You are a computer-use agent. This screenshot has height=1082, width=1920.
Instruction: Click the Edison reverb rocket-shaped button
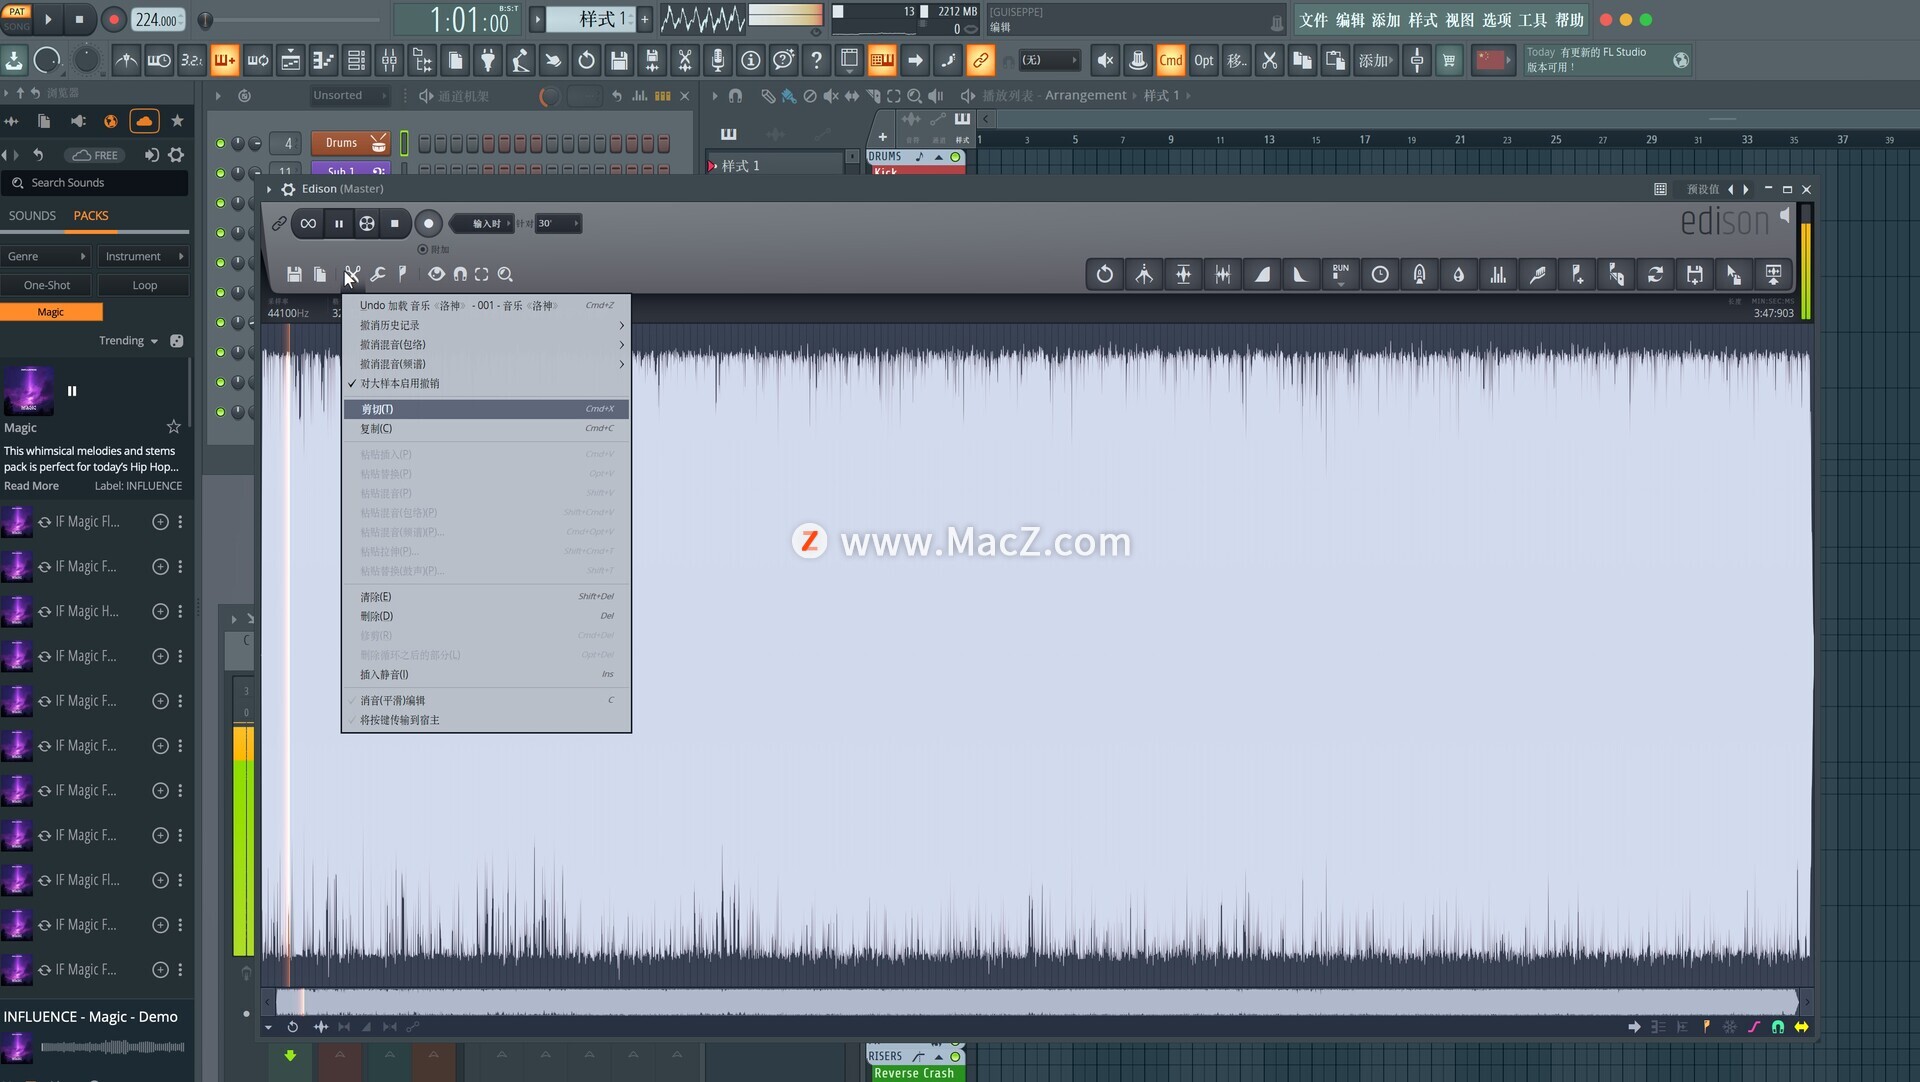point(1420,274)
